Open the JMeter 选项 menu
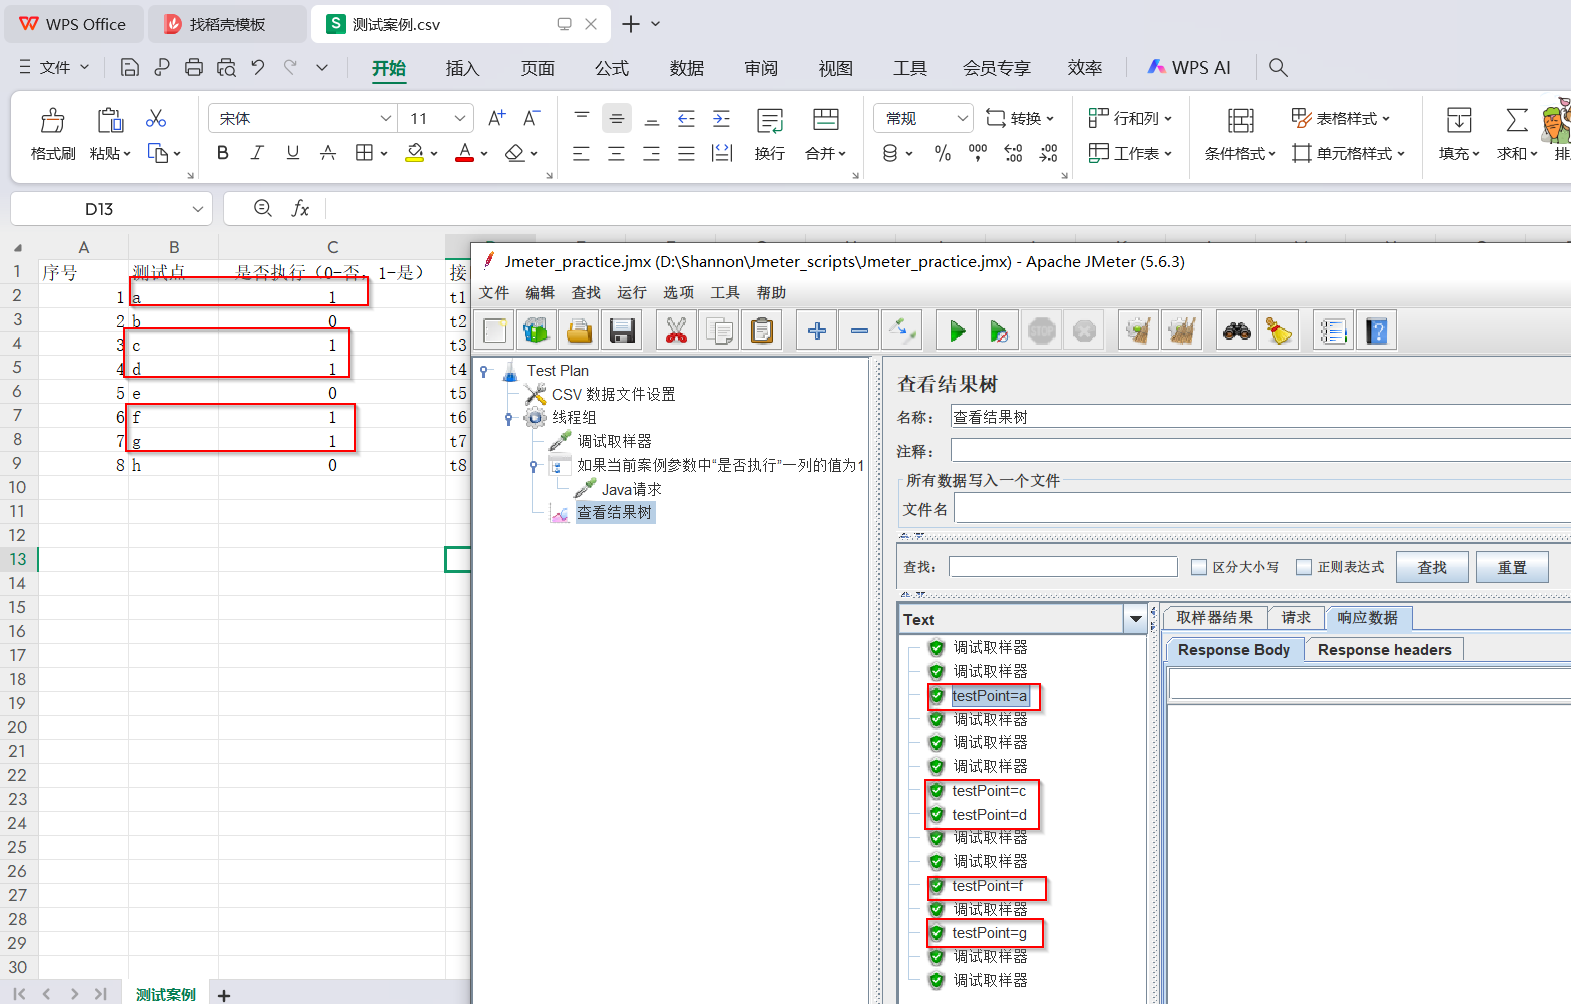 [x=678, y=293]
